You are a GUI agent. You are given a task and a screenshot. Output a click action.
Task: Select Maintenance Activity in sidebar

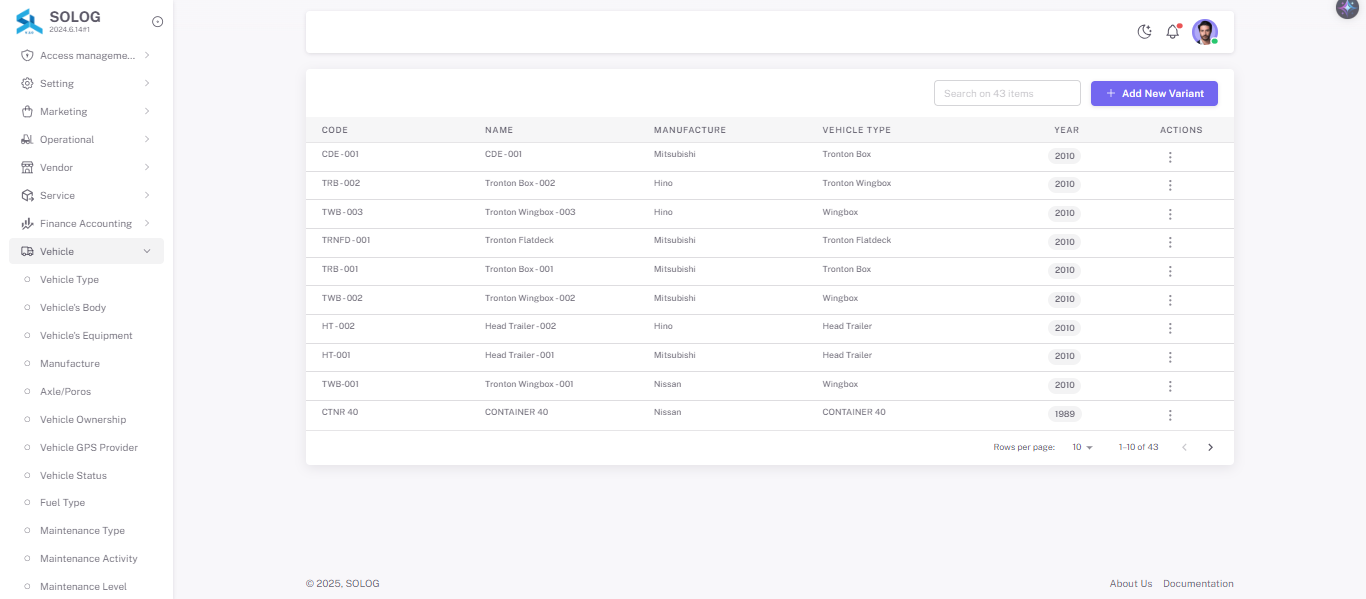tap(88, 559)
